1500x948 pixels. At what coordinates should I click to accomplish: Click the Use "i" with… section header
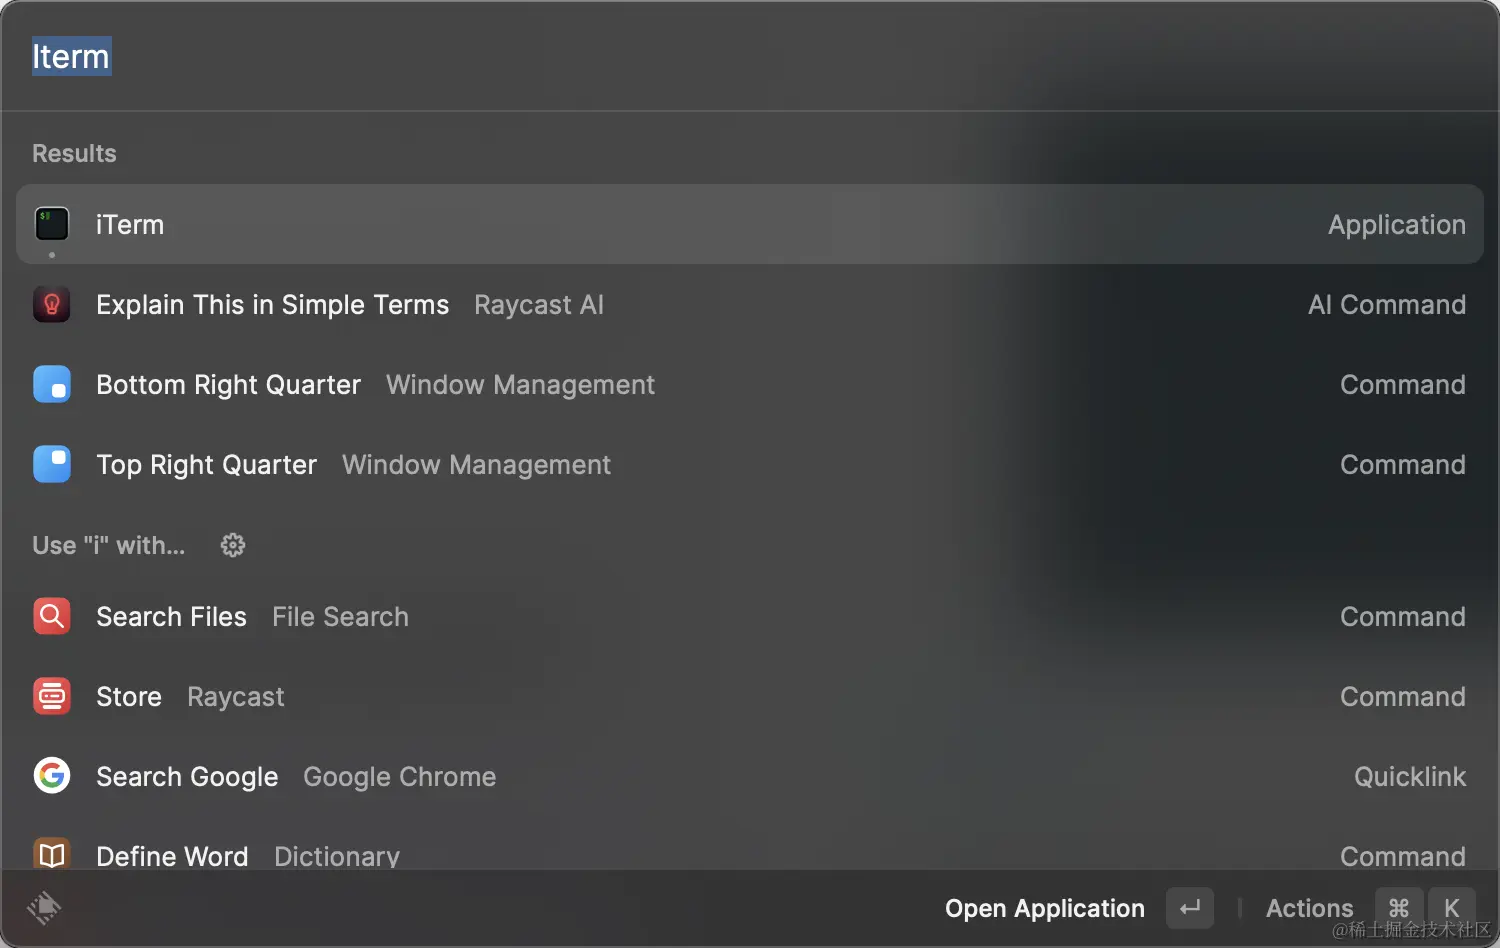point(108,545)
